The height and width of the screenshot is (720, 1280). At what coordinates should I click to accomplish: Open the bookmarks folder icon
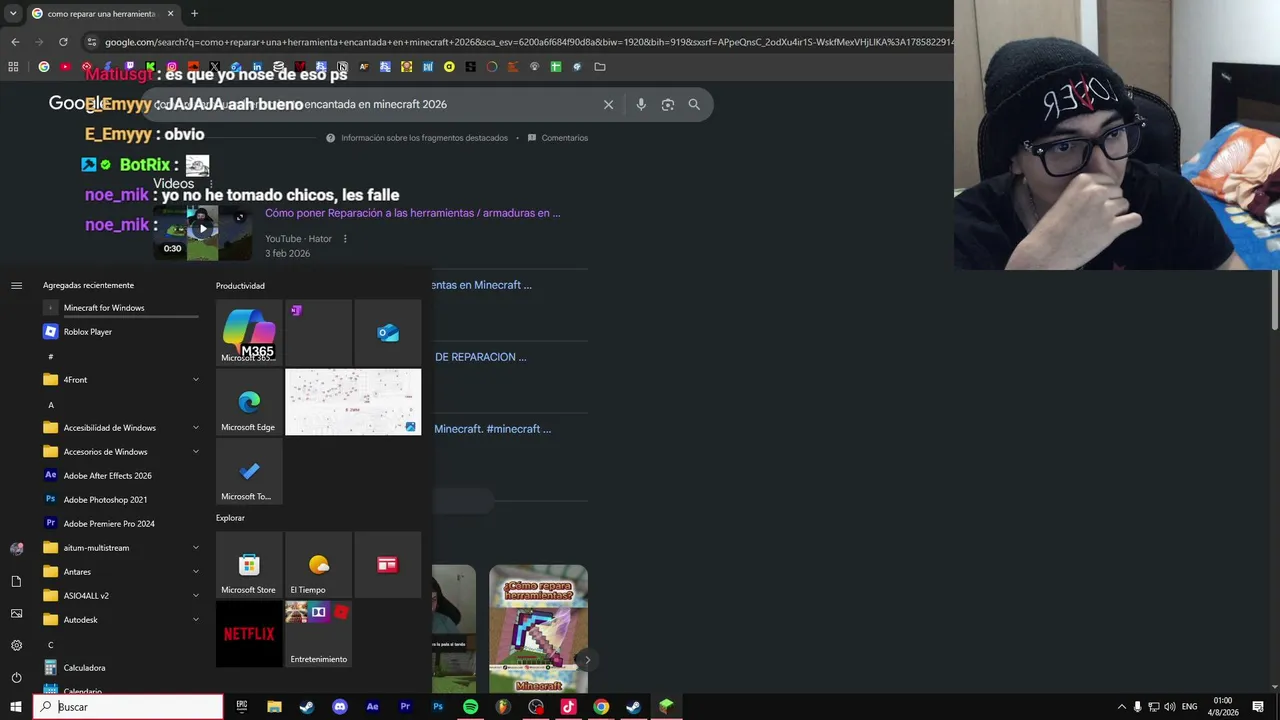pos(600,67)
